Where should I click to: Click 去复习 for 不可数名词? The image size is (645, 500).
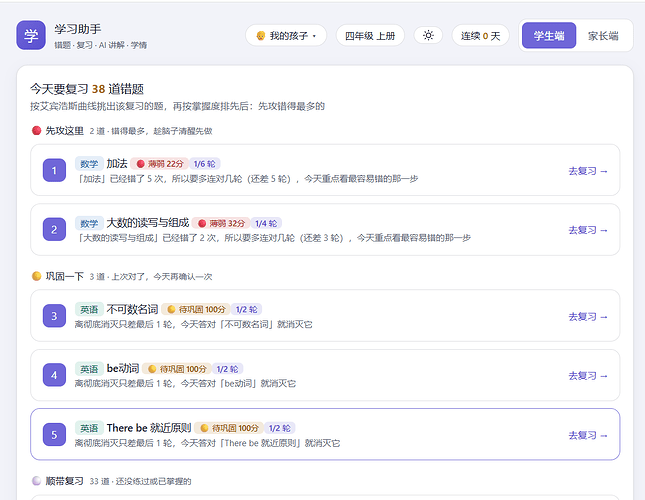(x=588, y=317)
